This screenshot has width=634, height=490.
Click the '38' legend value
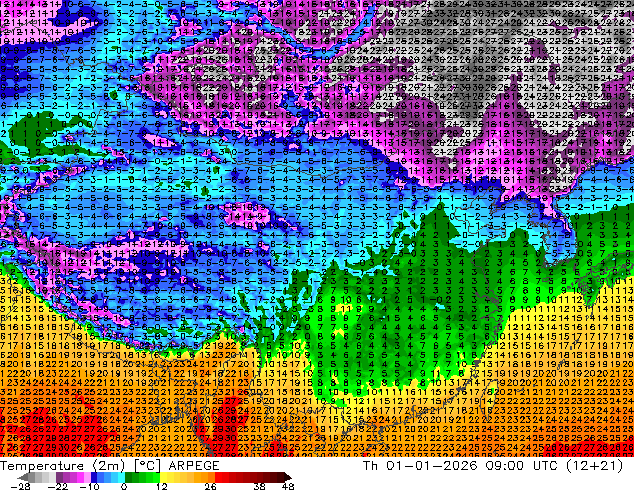coord(259,486)
